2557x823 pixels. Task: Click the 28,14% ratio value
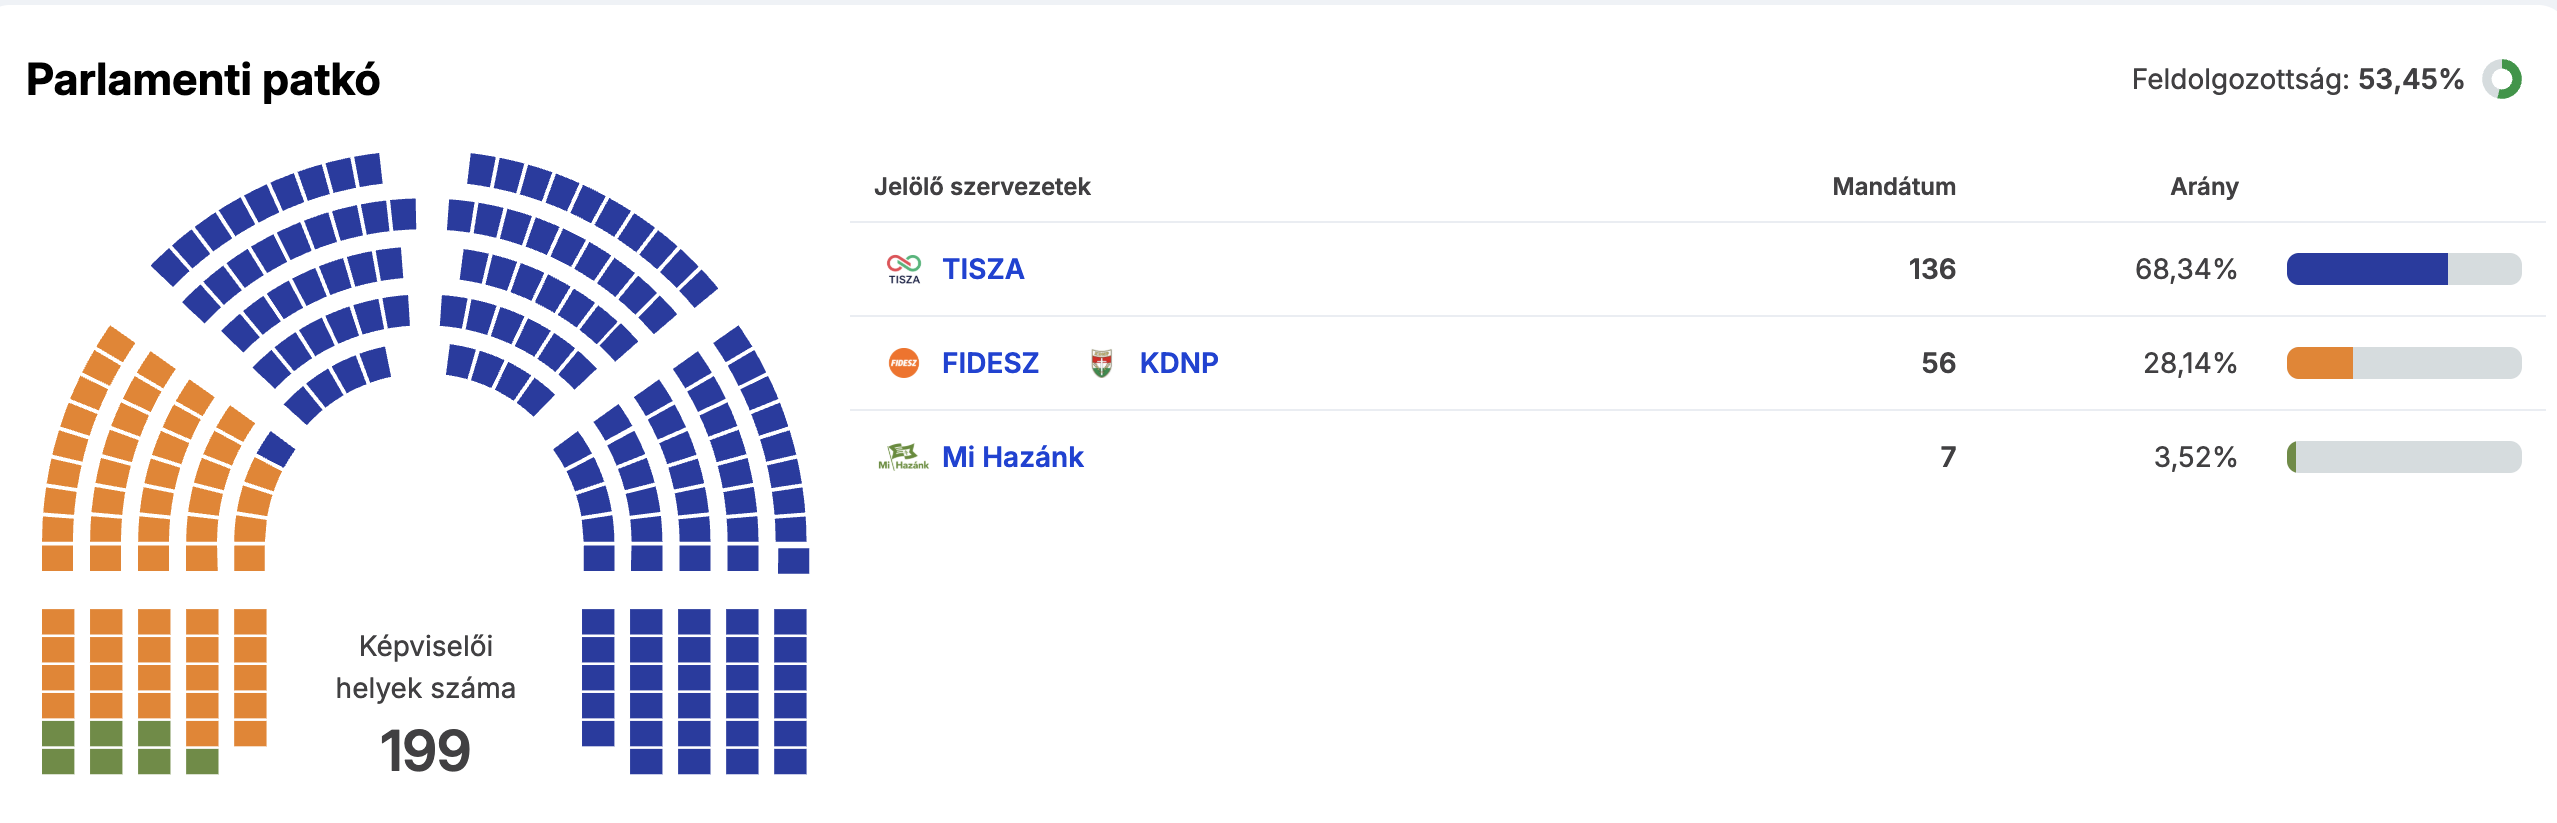pyautogui.click(x=2189, y=363)
